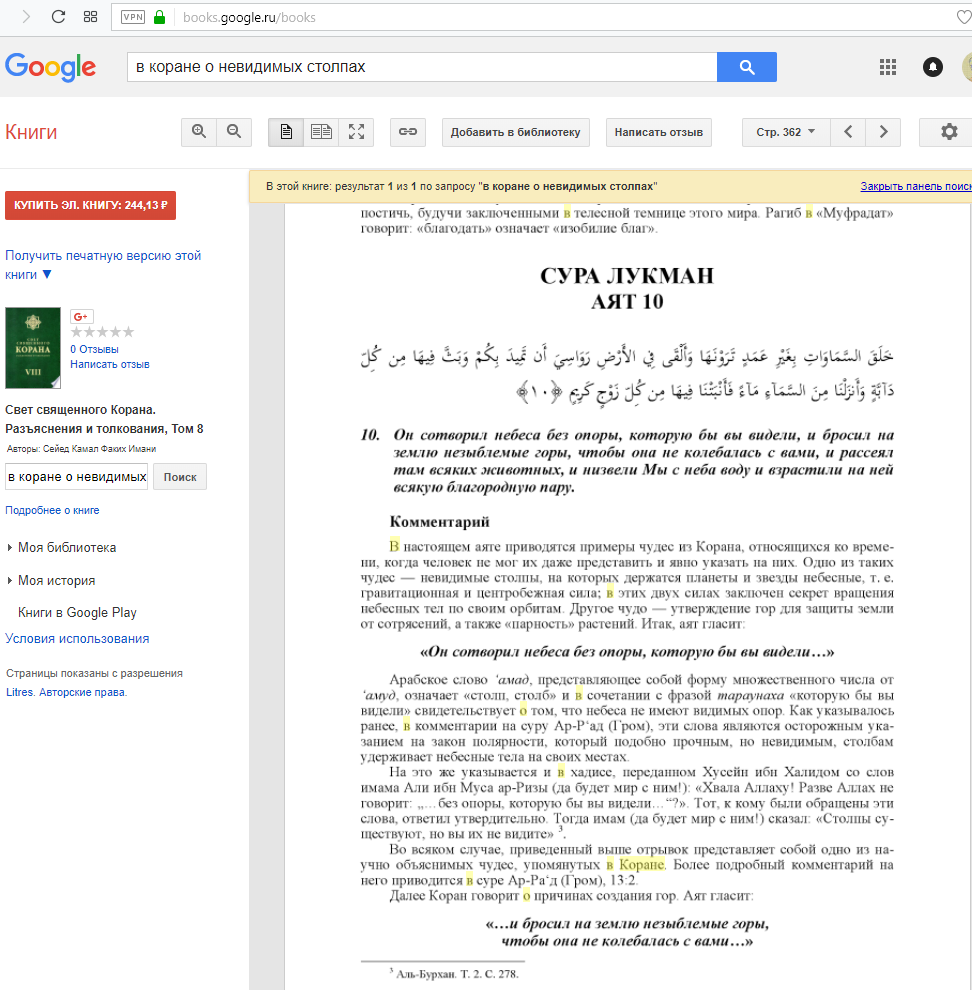Enter full screen reading mode
Screen dimensions: 972x990
coord(356,132)
